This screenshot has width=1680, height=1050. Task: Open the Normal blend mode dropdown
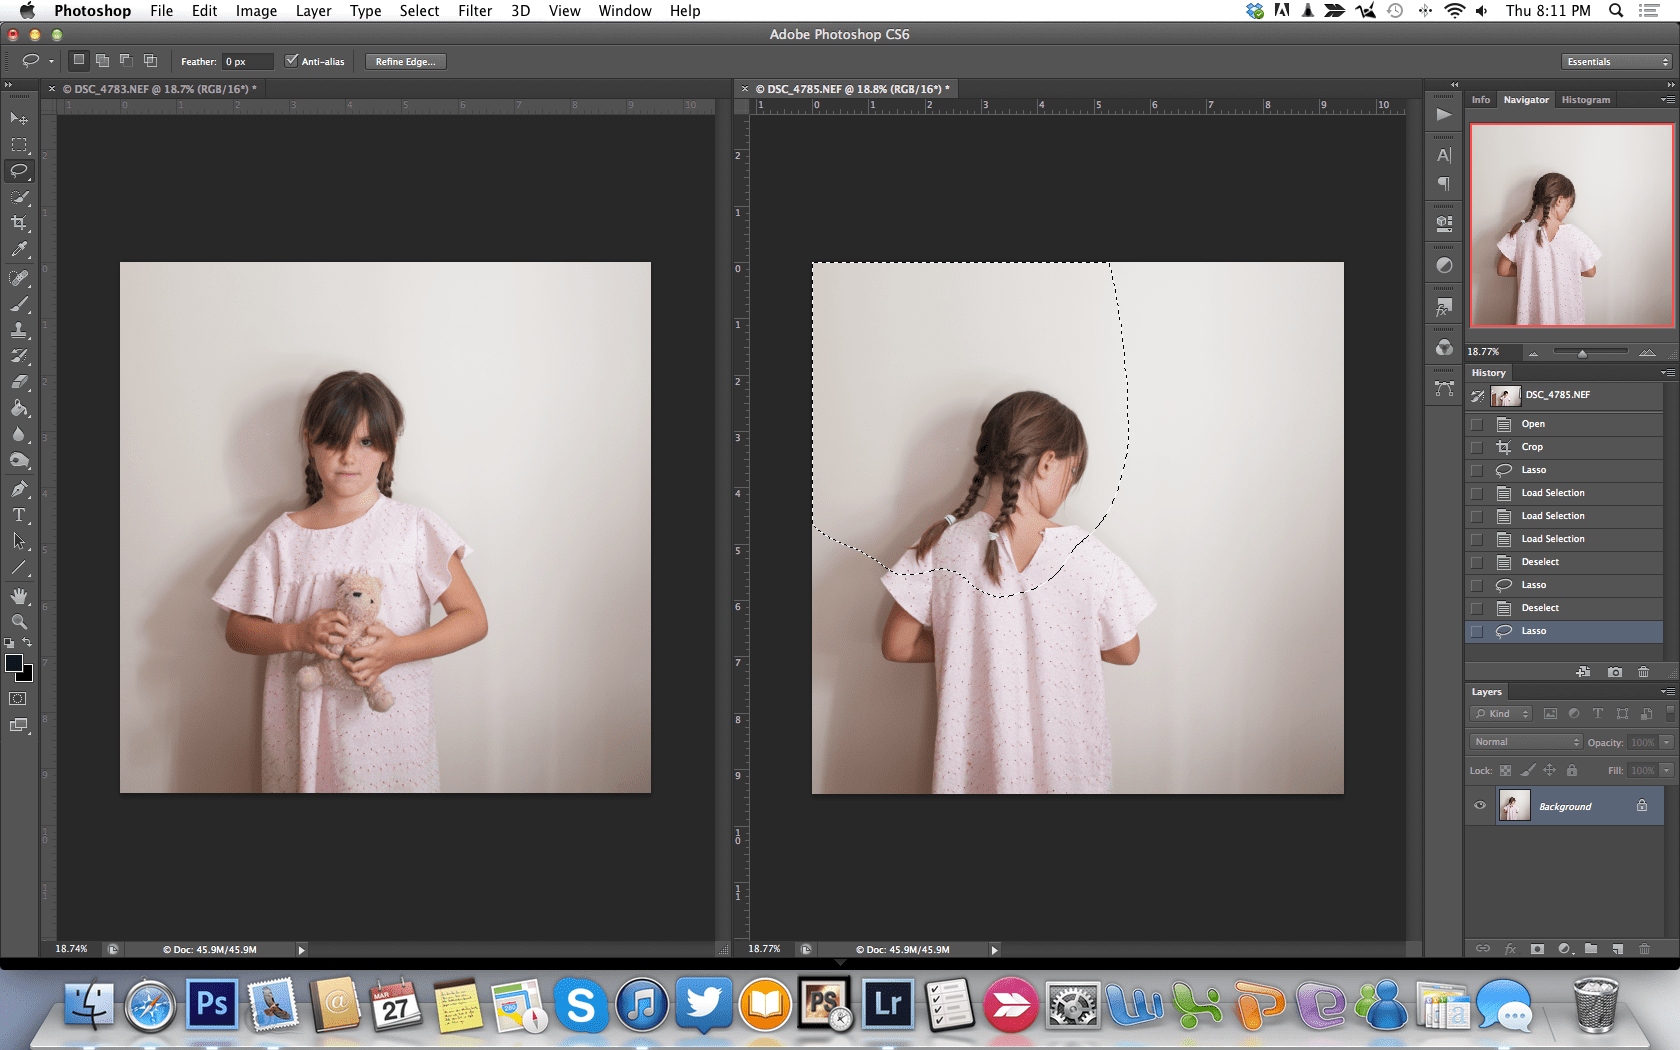[1525, 742]
